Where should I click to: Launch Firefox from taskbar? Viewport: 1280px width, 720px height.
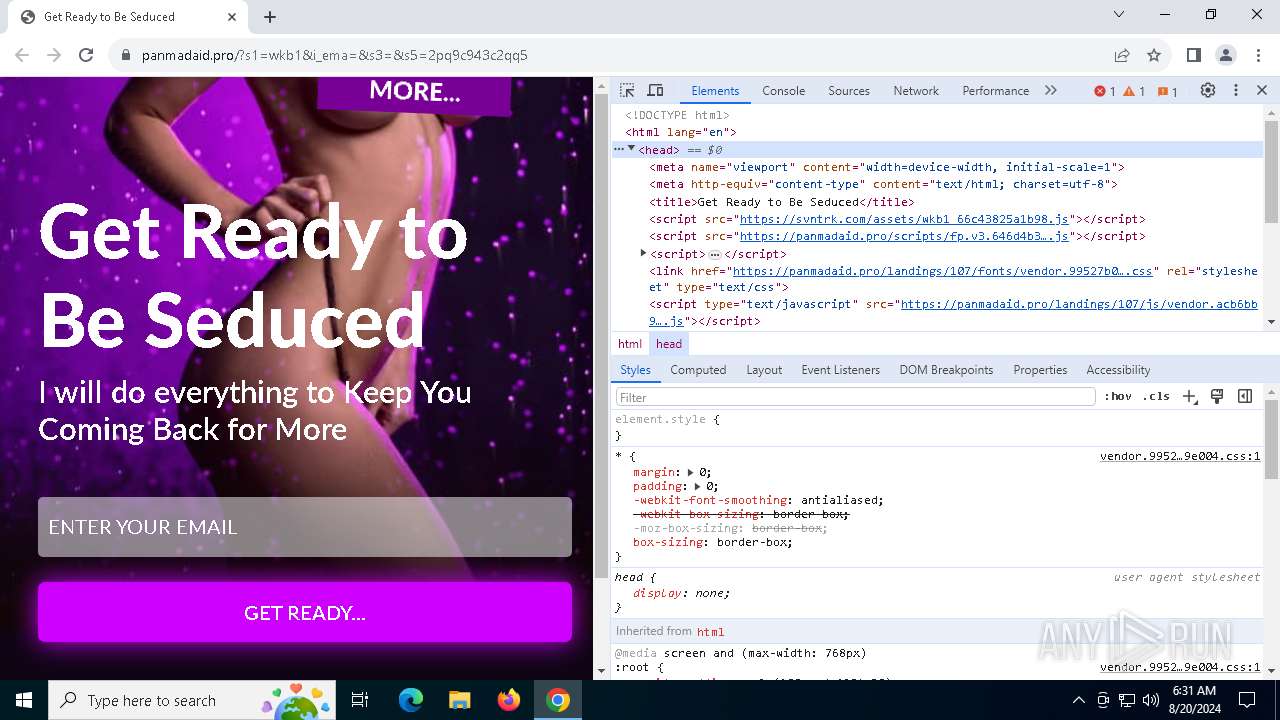[509, 700]
